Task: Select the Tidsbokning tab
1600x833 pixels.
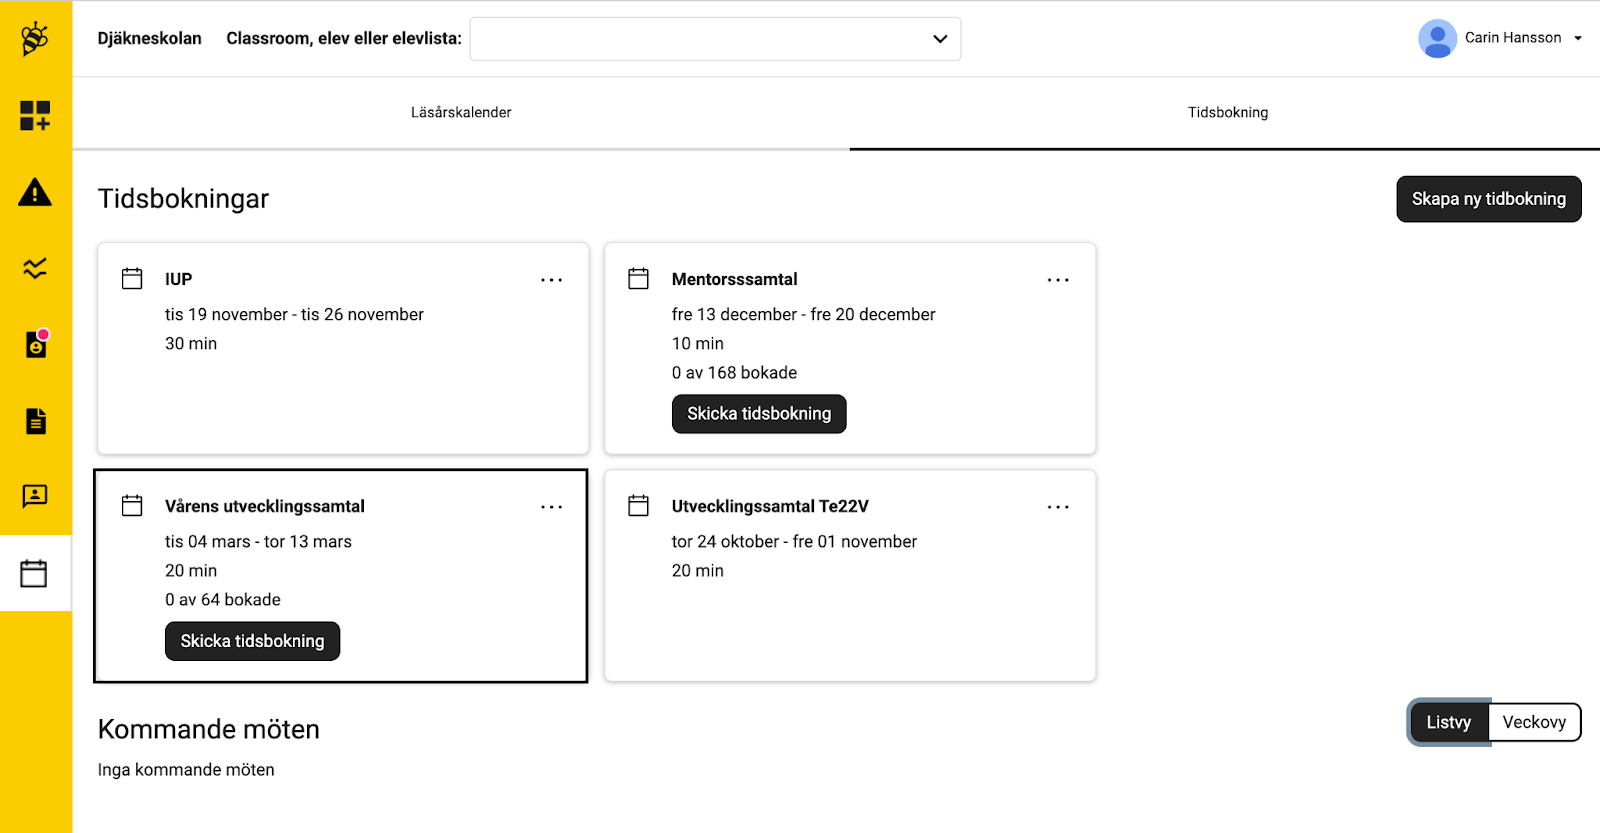Action: click(x=1227, y=113)
